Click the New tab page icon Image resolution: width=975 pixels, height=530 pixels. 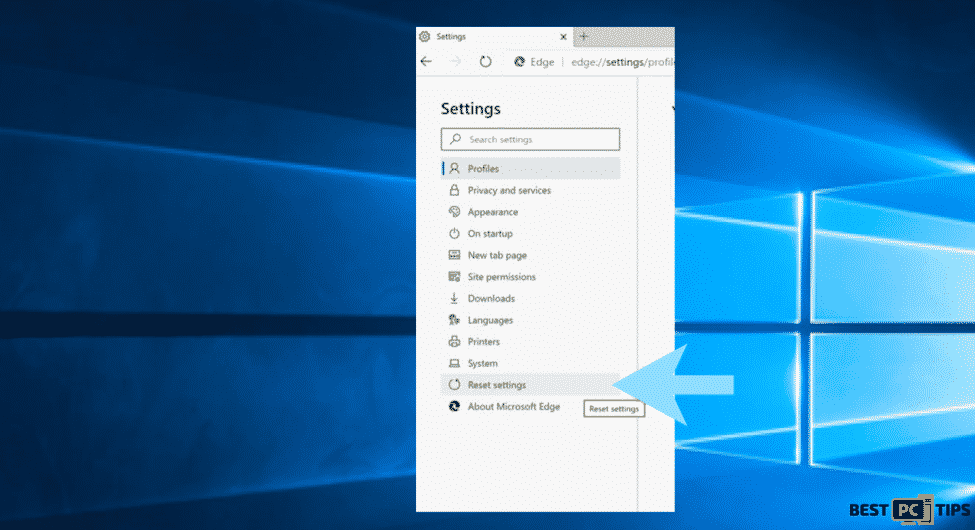pyautogui.click(x=455, y=255)
